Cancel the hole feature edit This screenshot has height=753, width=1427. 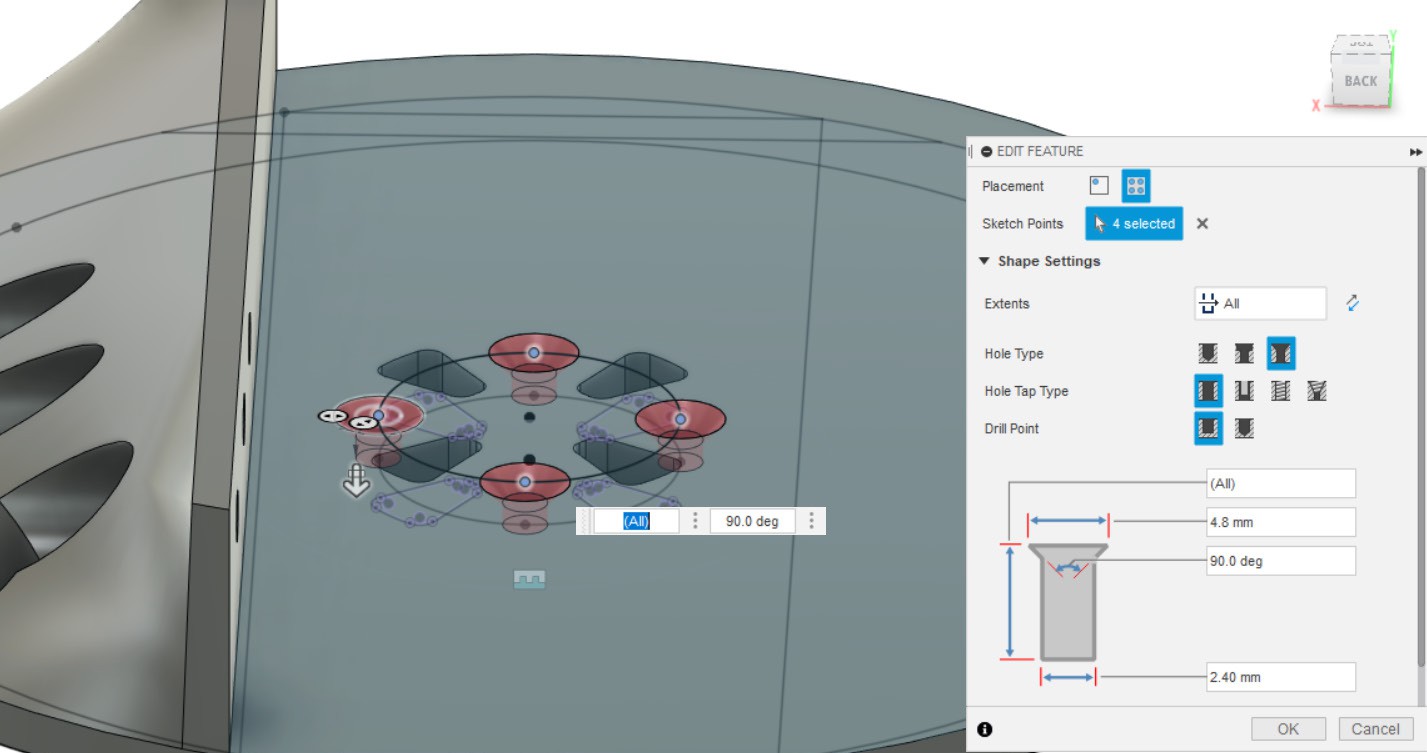click(1376, 729)
